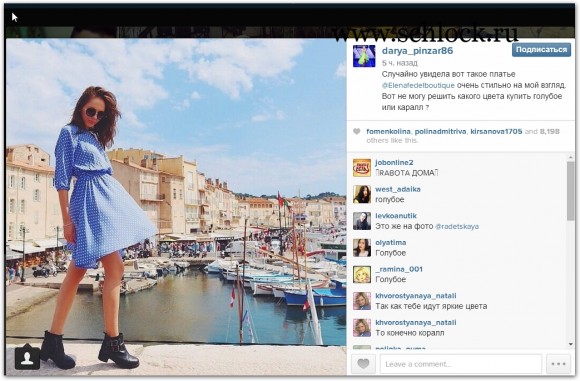Click _ramina_001 avatar thumbnail
Screen dimensions: 580x381
362,274
